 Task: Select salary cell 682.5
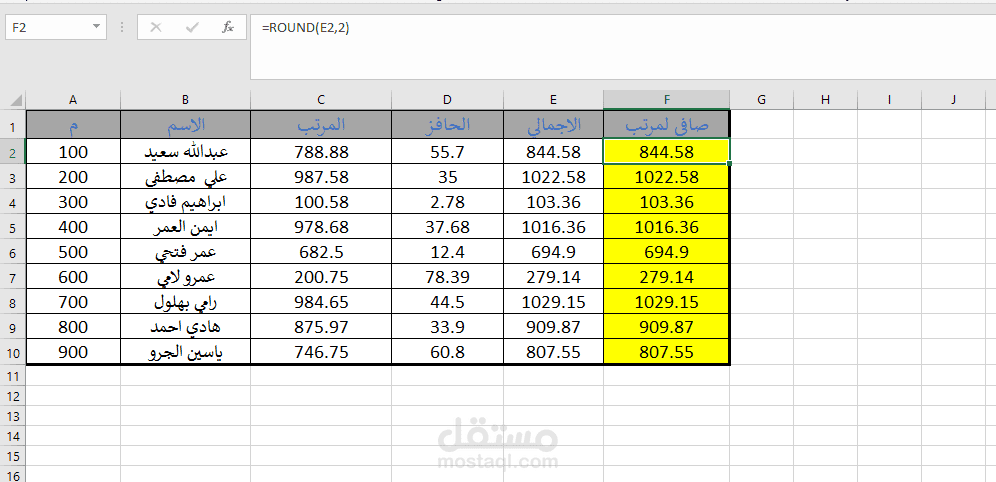click(321, 252)
